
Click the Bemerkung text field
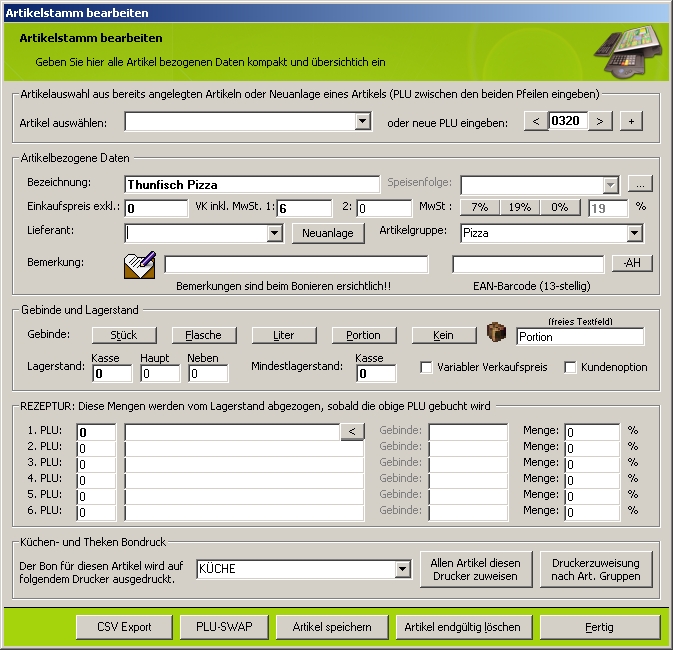click(297, 264)
